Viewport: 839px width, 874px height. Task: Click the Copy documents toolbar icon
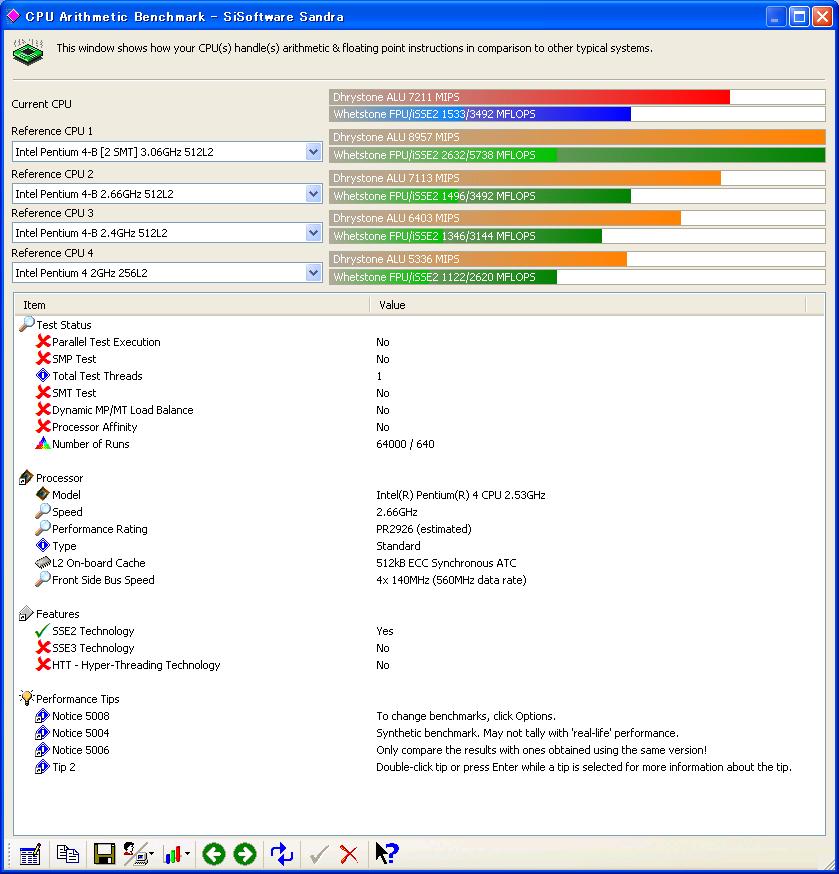click(68, 853)
